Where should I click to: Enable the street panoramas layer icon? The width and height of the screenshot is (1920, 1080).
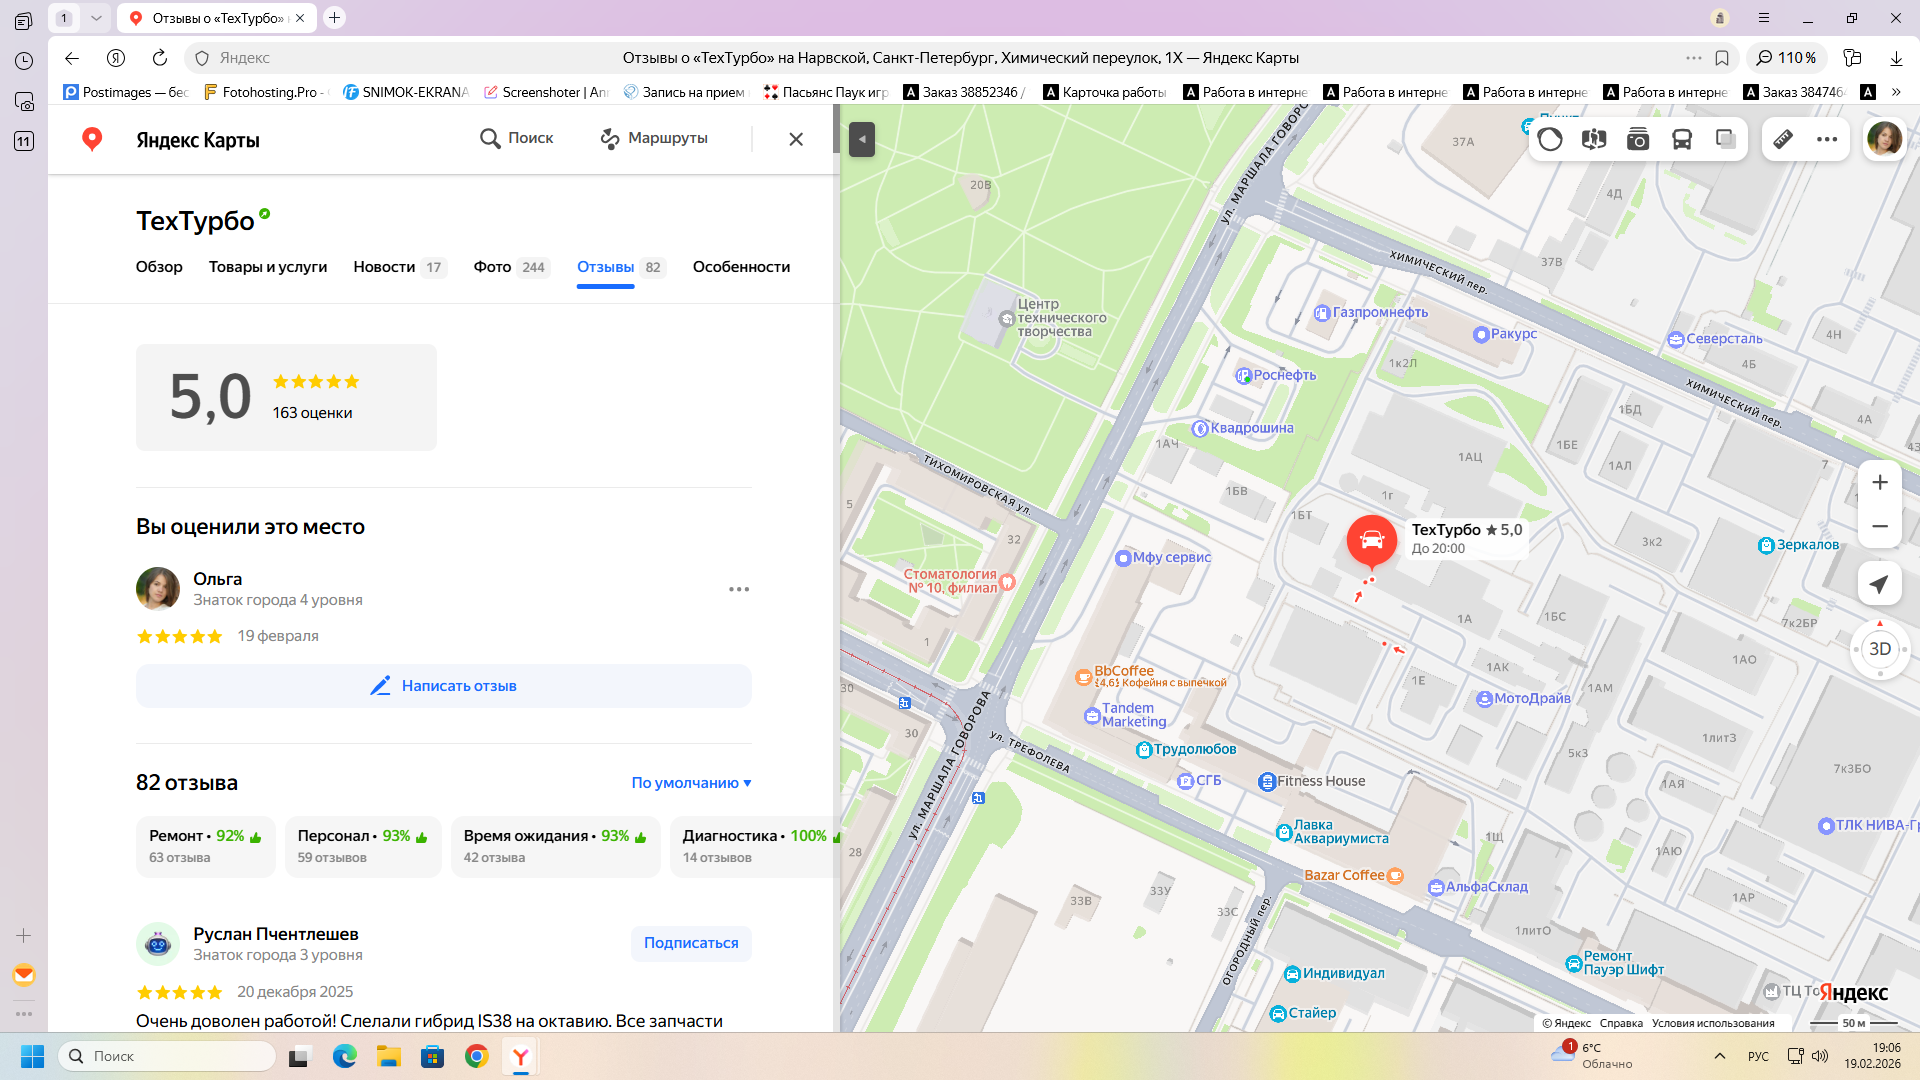click(x=1594, y=139)
